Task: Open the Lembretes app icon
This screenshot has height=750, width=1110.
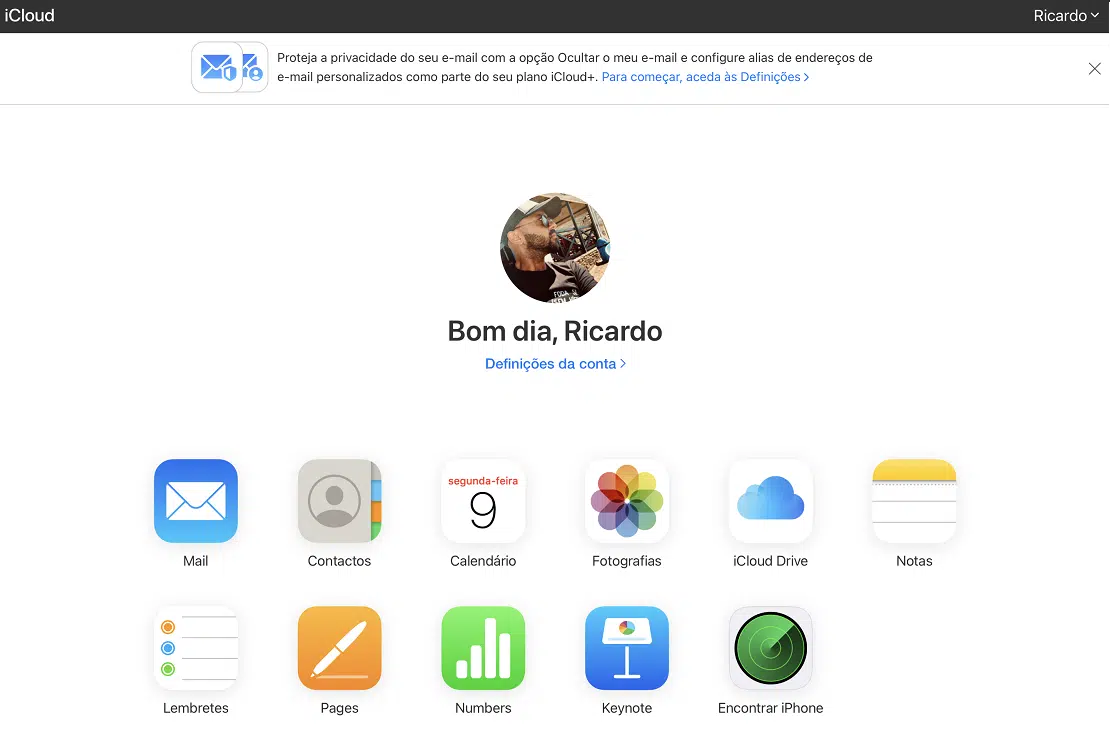Action: [x=195, y=648]
